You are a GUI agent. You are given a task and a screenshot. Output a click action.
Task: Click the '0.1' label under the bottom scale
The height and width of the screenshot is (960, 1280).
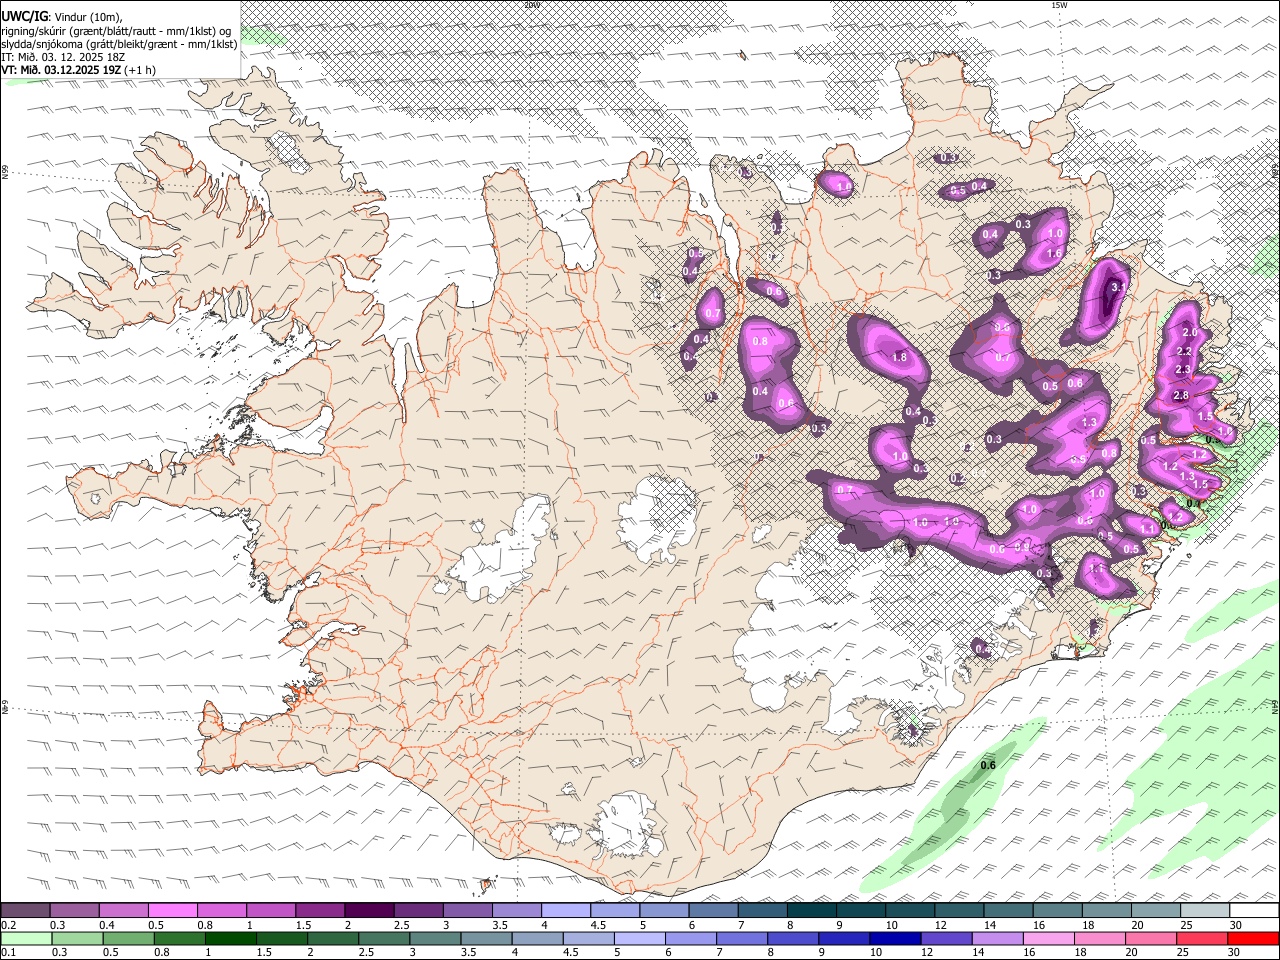(9, 952)
